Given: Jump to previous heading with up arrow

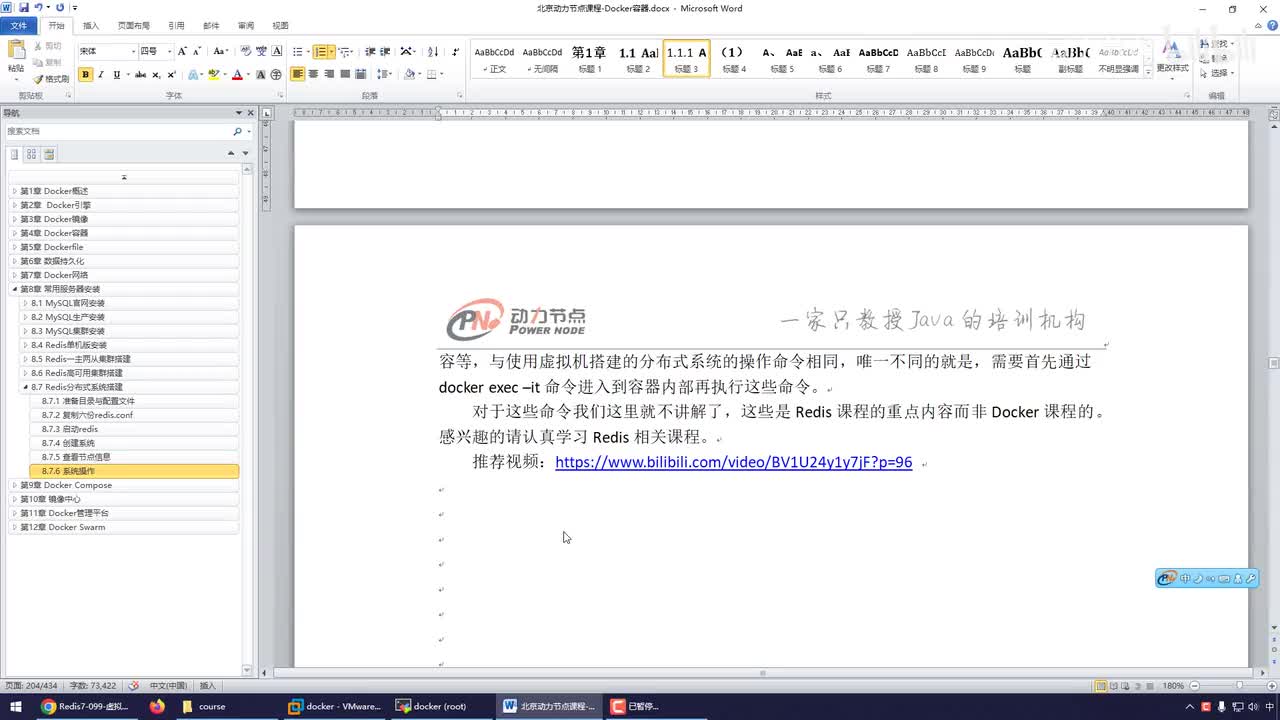Looking at the screenshot, I should tap(231, 153).
